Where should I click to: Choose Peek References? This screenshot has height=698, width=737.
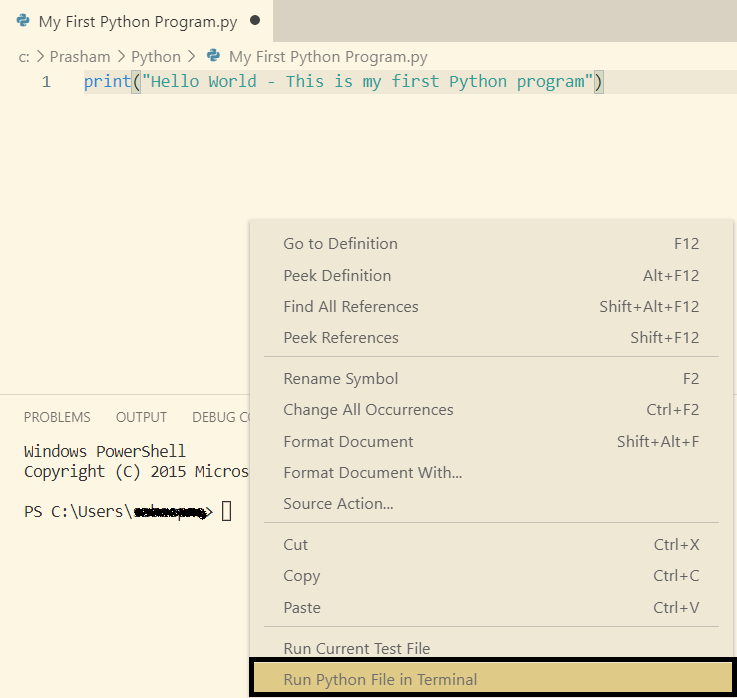(341, 338)
